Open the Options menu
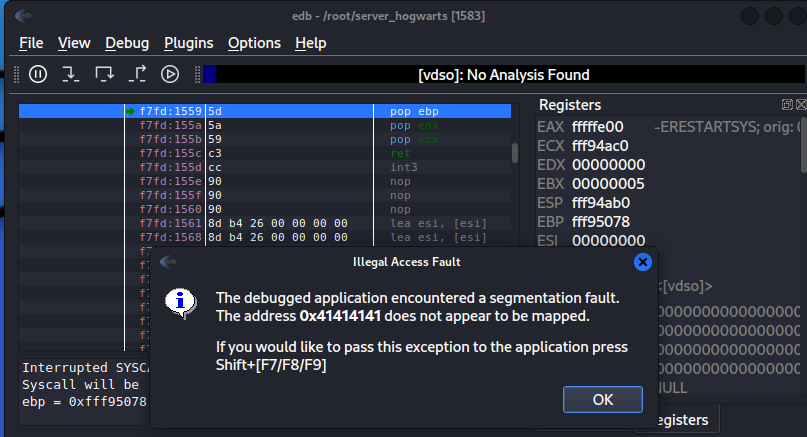 254,43
